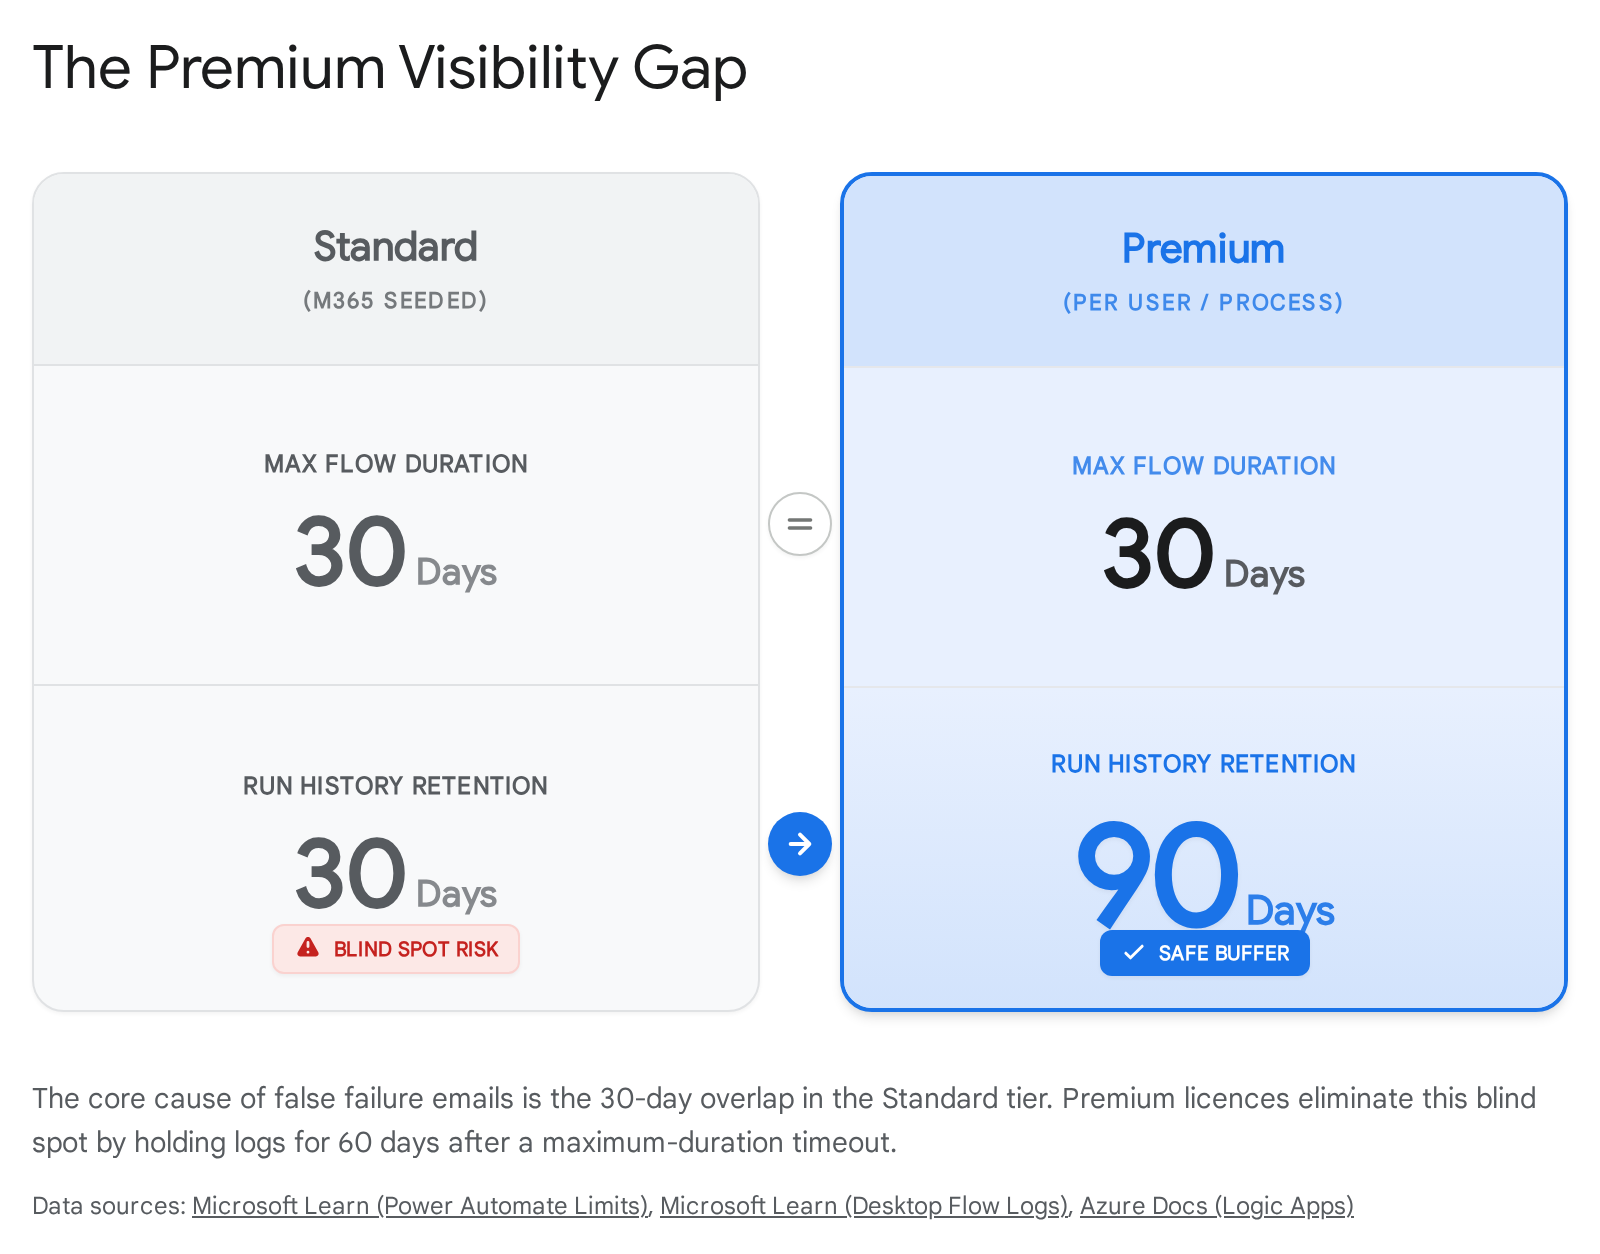Click the equals sign circle icon

click(799, 524)
